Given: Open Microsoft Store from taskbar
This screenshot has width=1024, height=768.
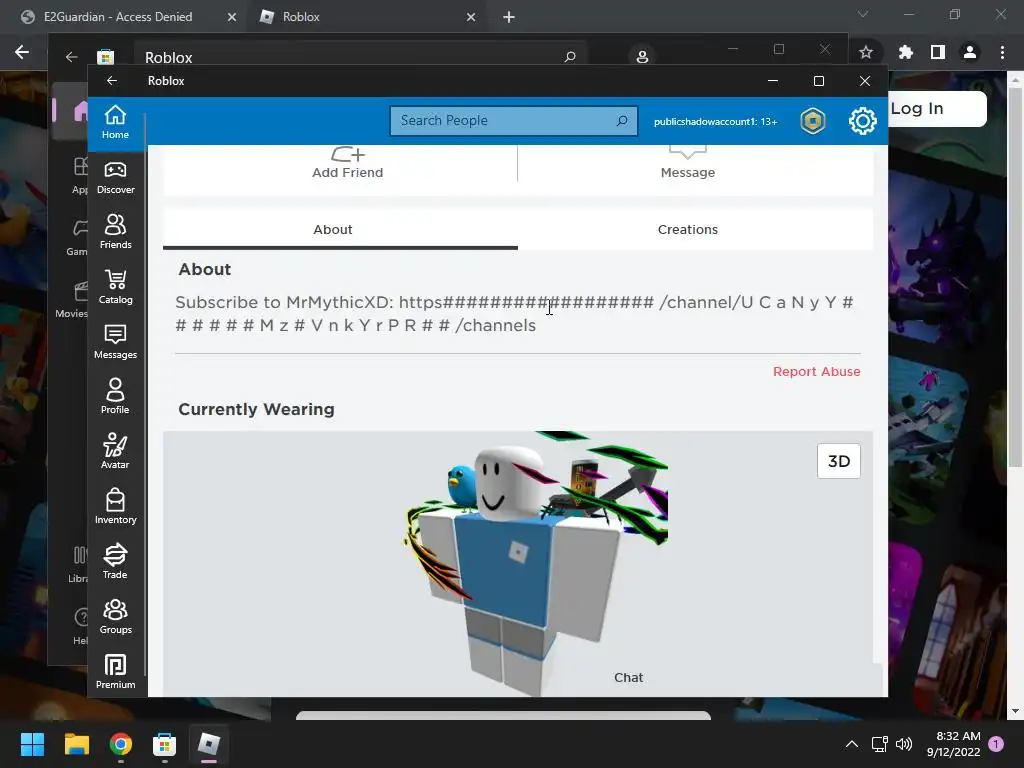Looking at the screenshot, I should (x=165, y=744).
